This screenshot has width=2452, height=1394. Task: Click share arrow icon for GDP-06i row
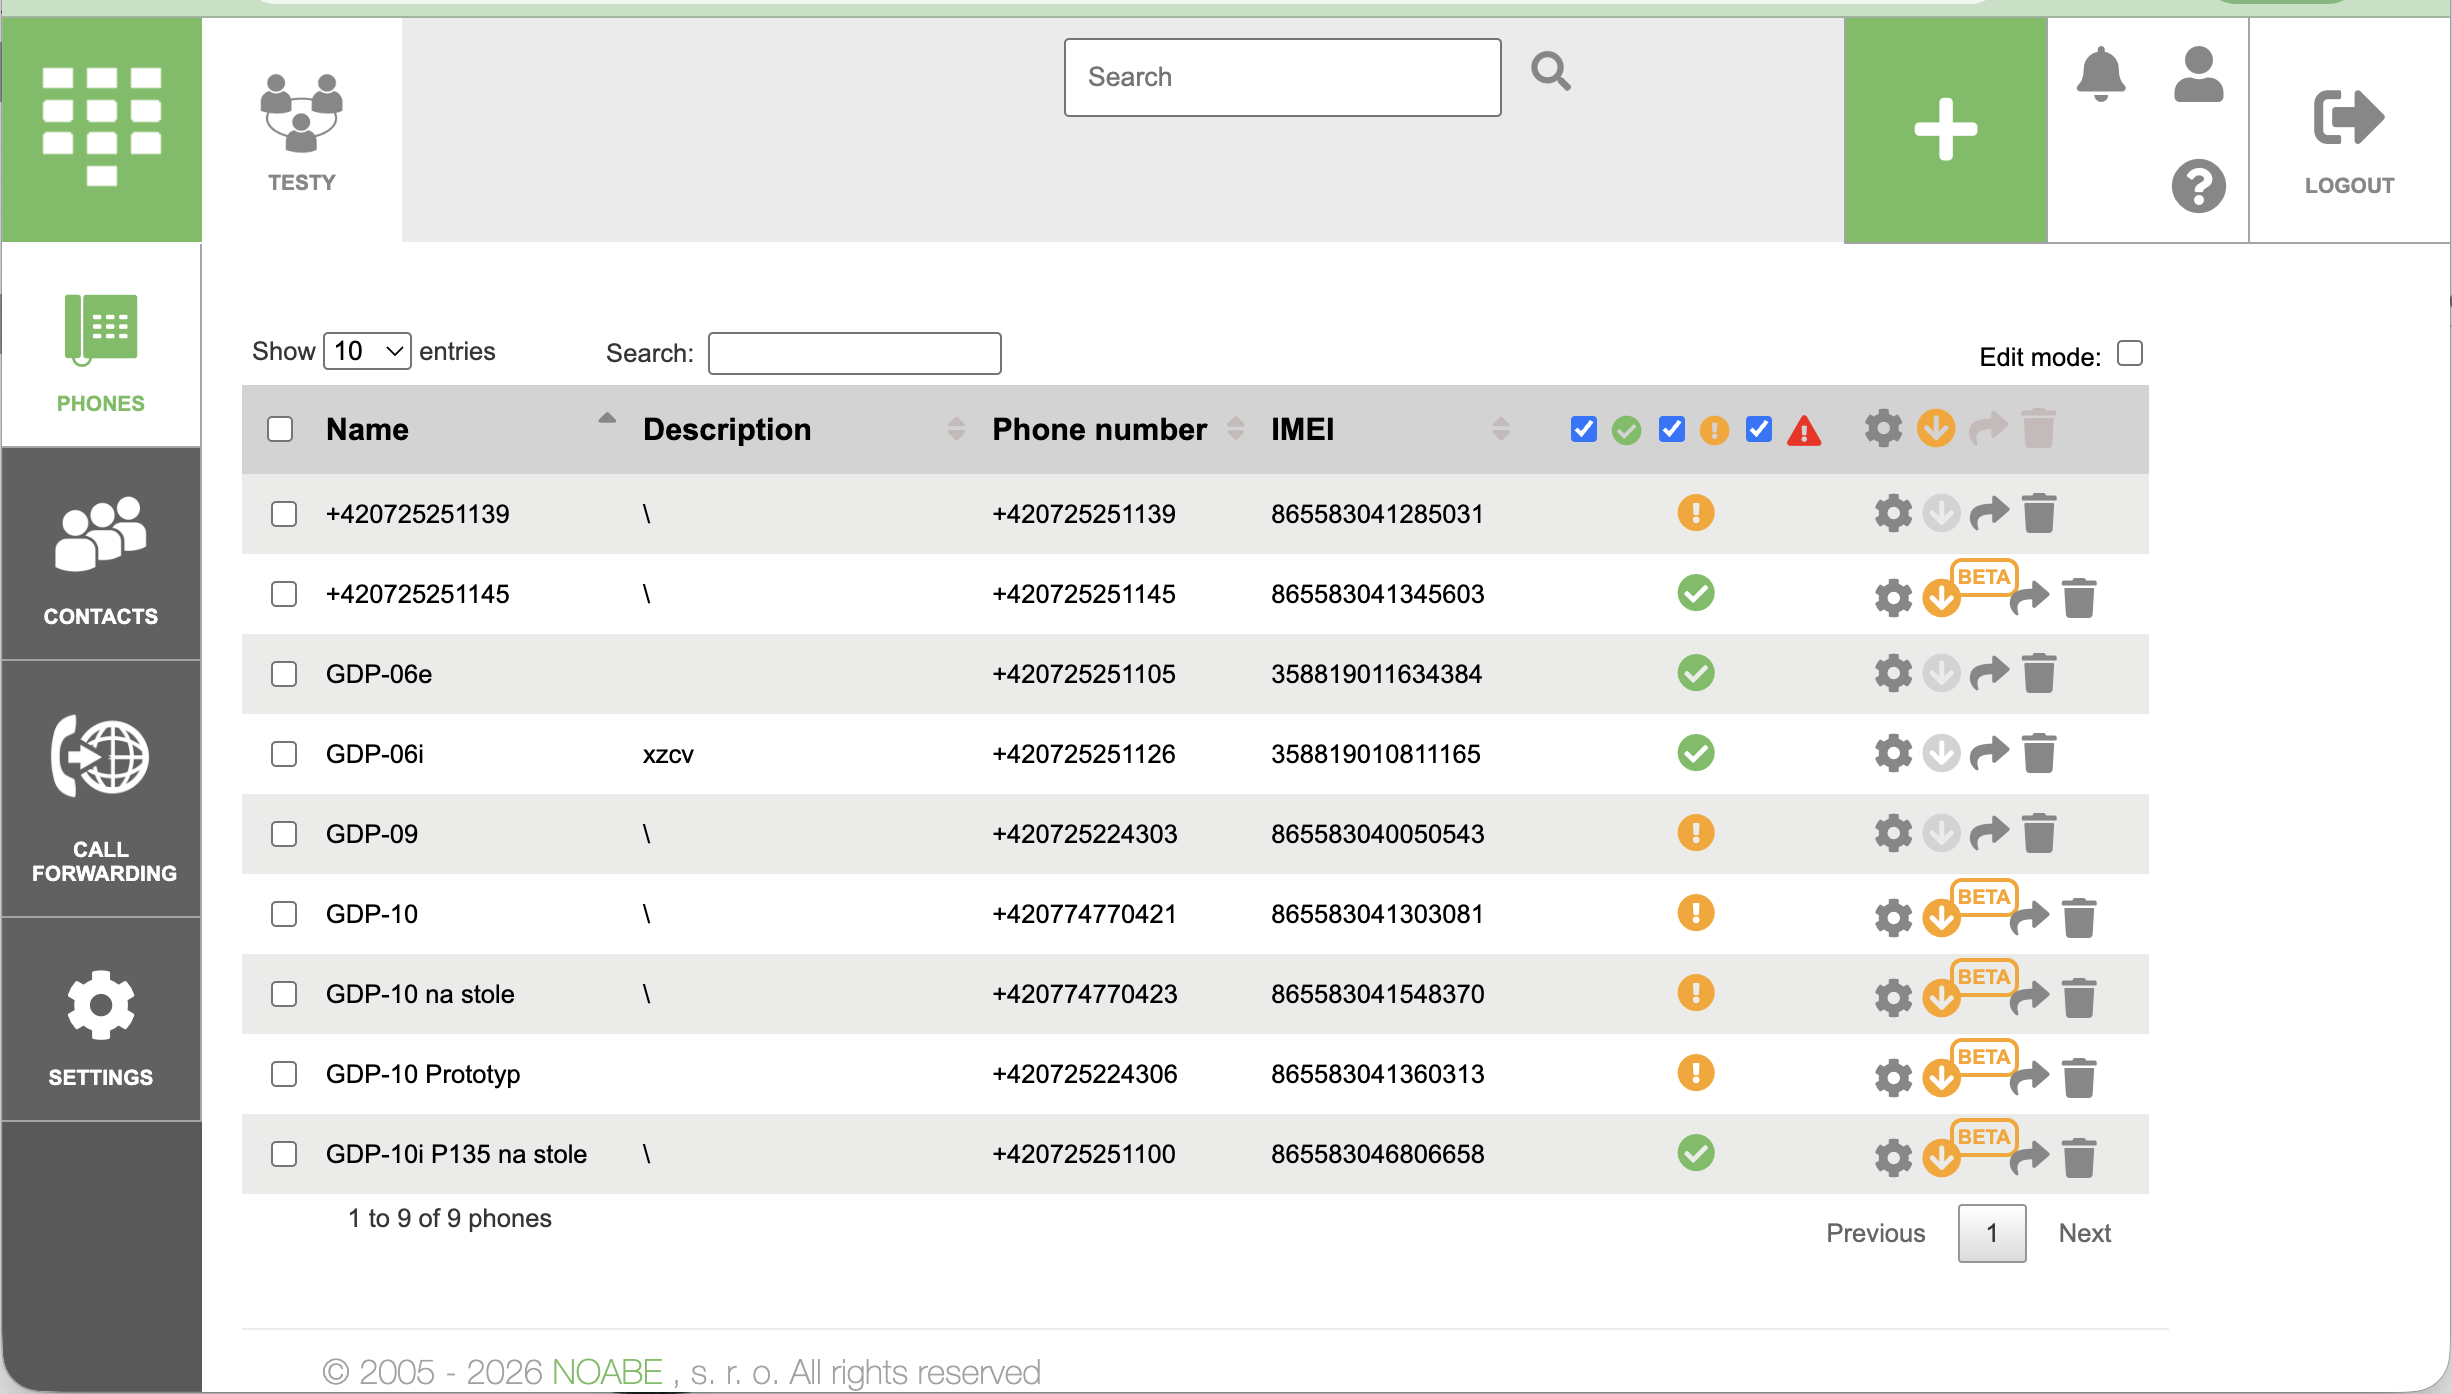pos(1989,754)
